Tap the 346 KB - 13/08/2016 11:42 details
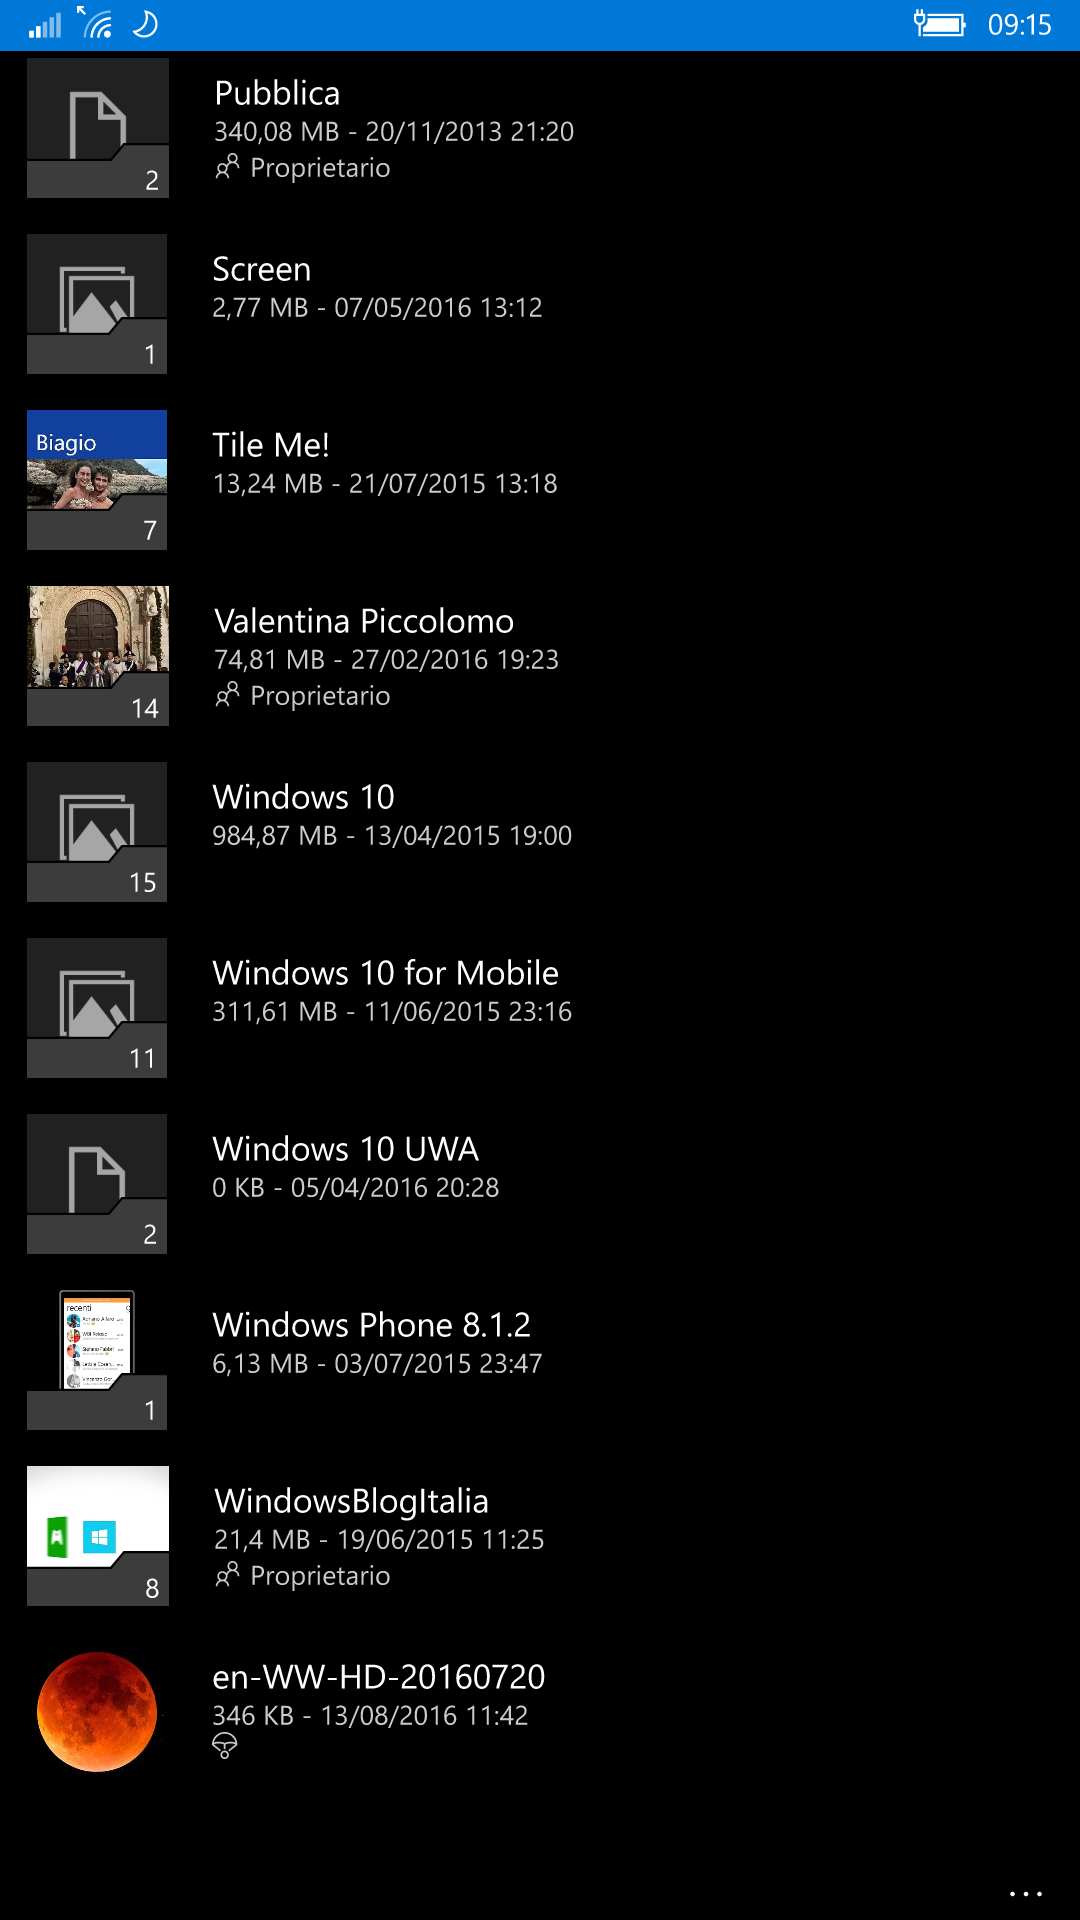The image size is (1080, 1920). click(370, 1716)
